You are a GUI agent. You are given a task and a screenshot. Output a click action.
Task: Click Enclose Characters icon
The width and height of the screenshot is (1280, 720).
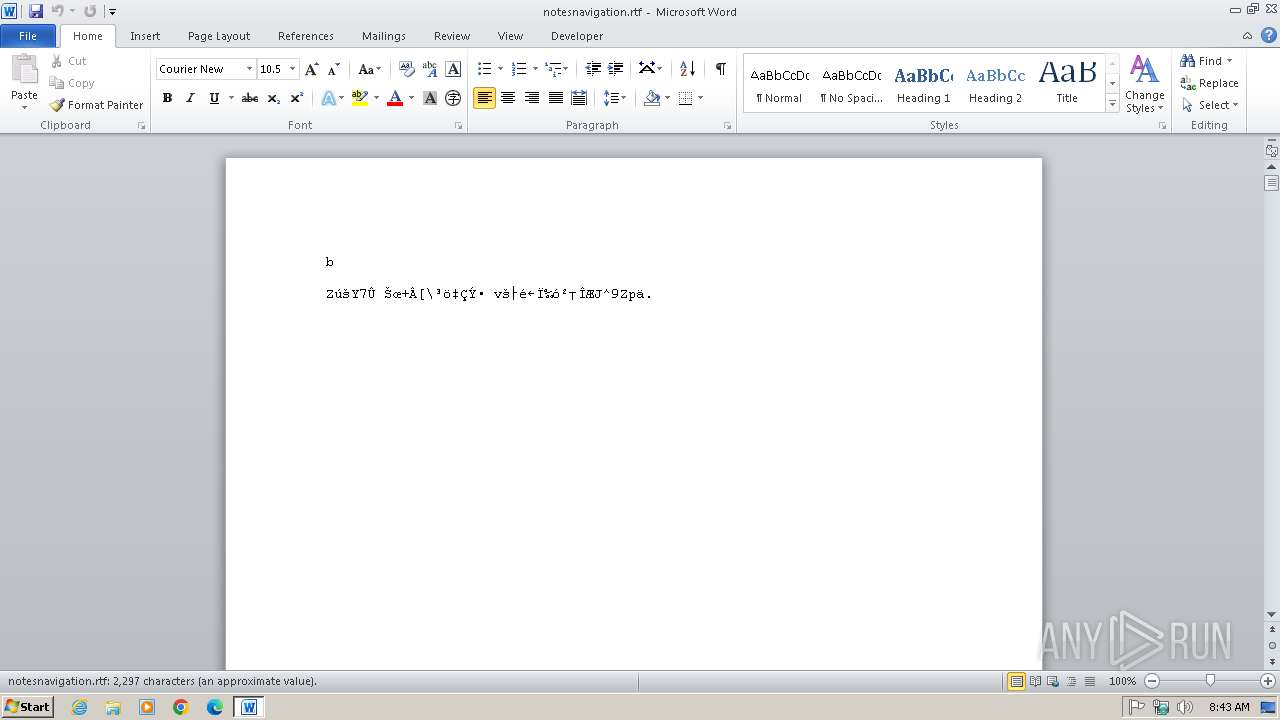click(x=453, y=98)
